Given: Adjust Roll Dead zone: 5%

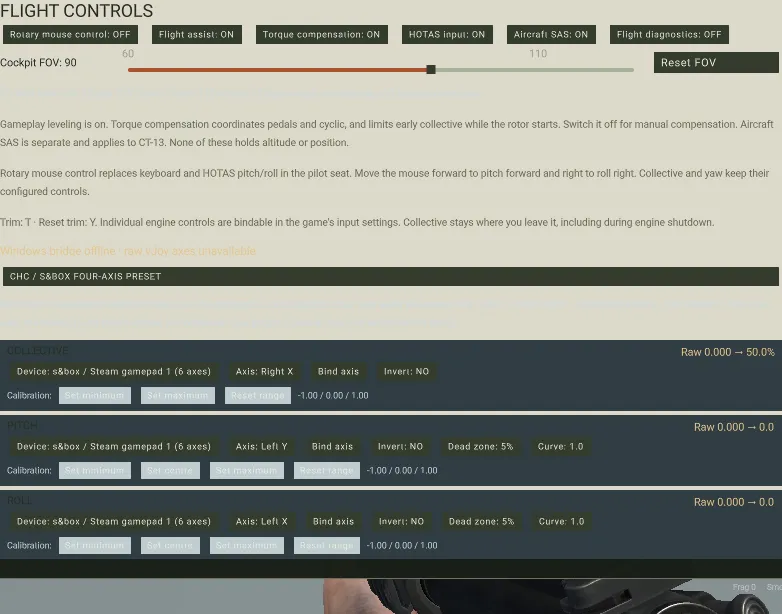Looking at the screenshot, I should point(481,521).
